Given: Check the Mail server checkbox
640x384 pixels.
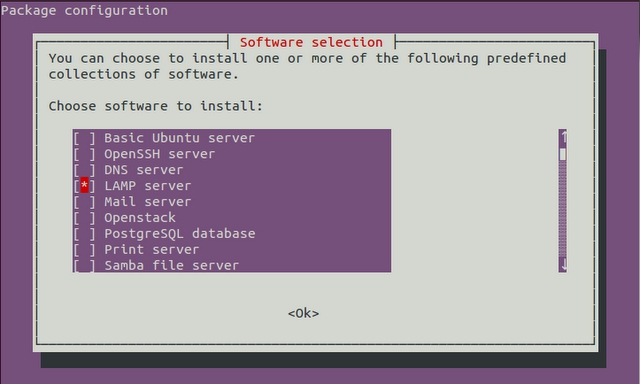Looking at the screenshot, I should (84, 202).
